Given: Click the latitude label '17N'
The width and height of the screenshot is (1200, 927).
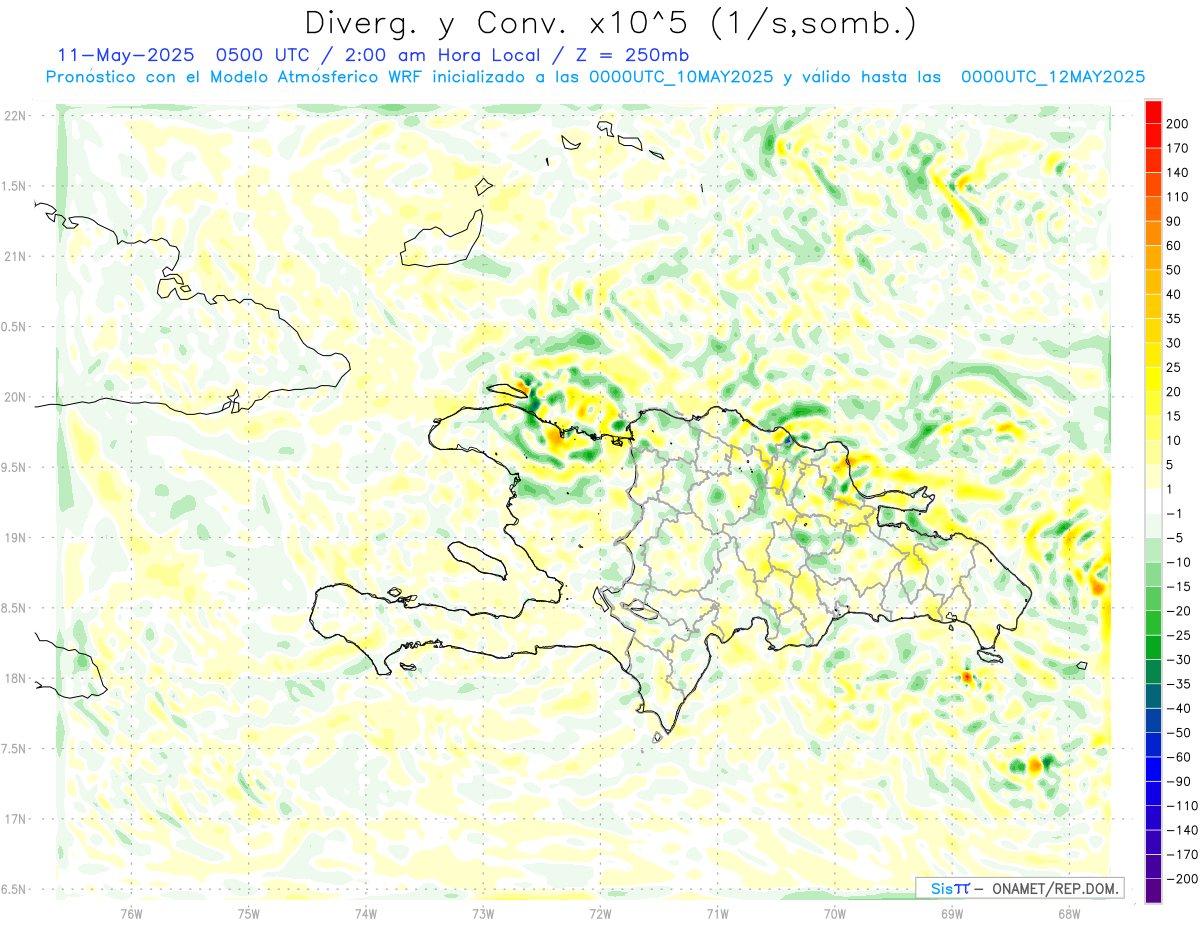Looking at the screenshot, I should (x=15, y=819).
